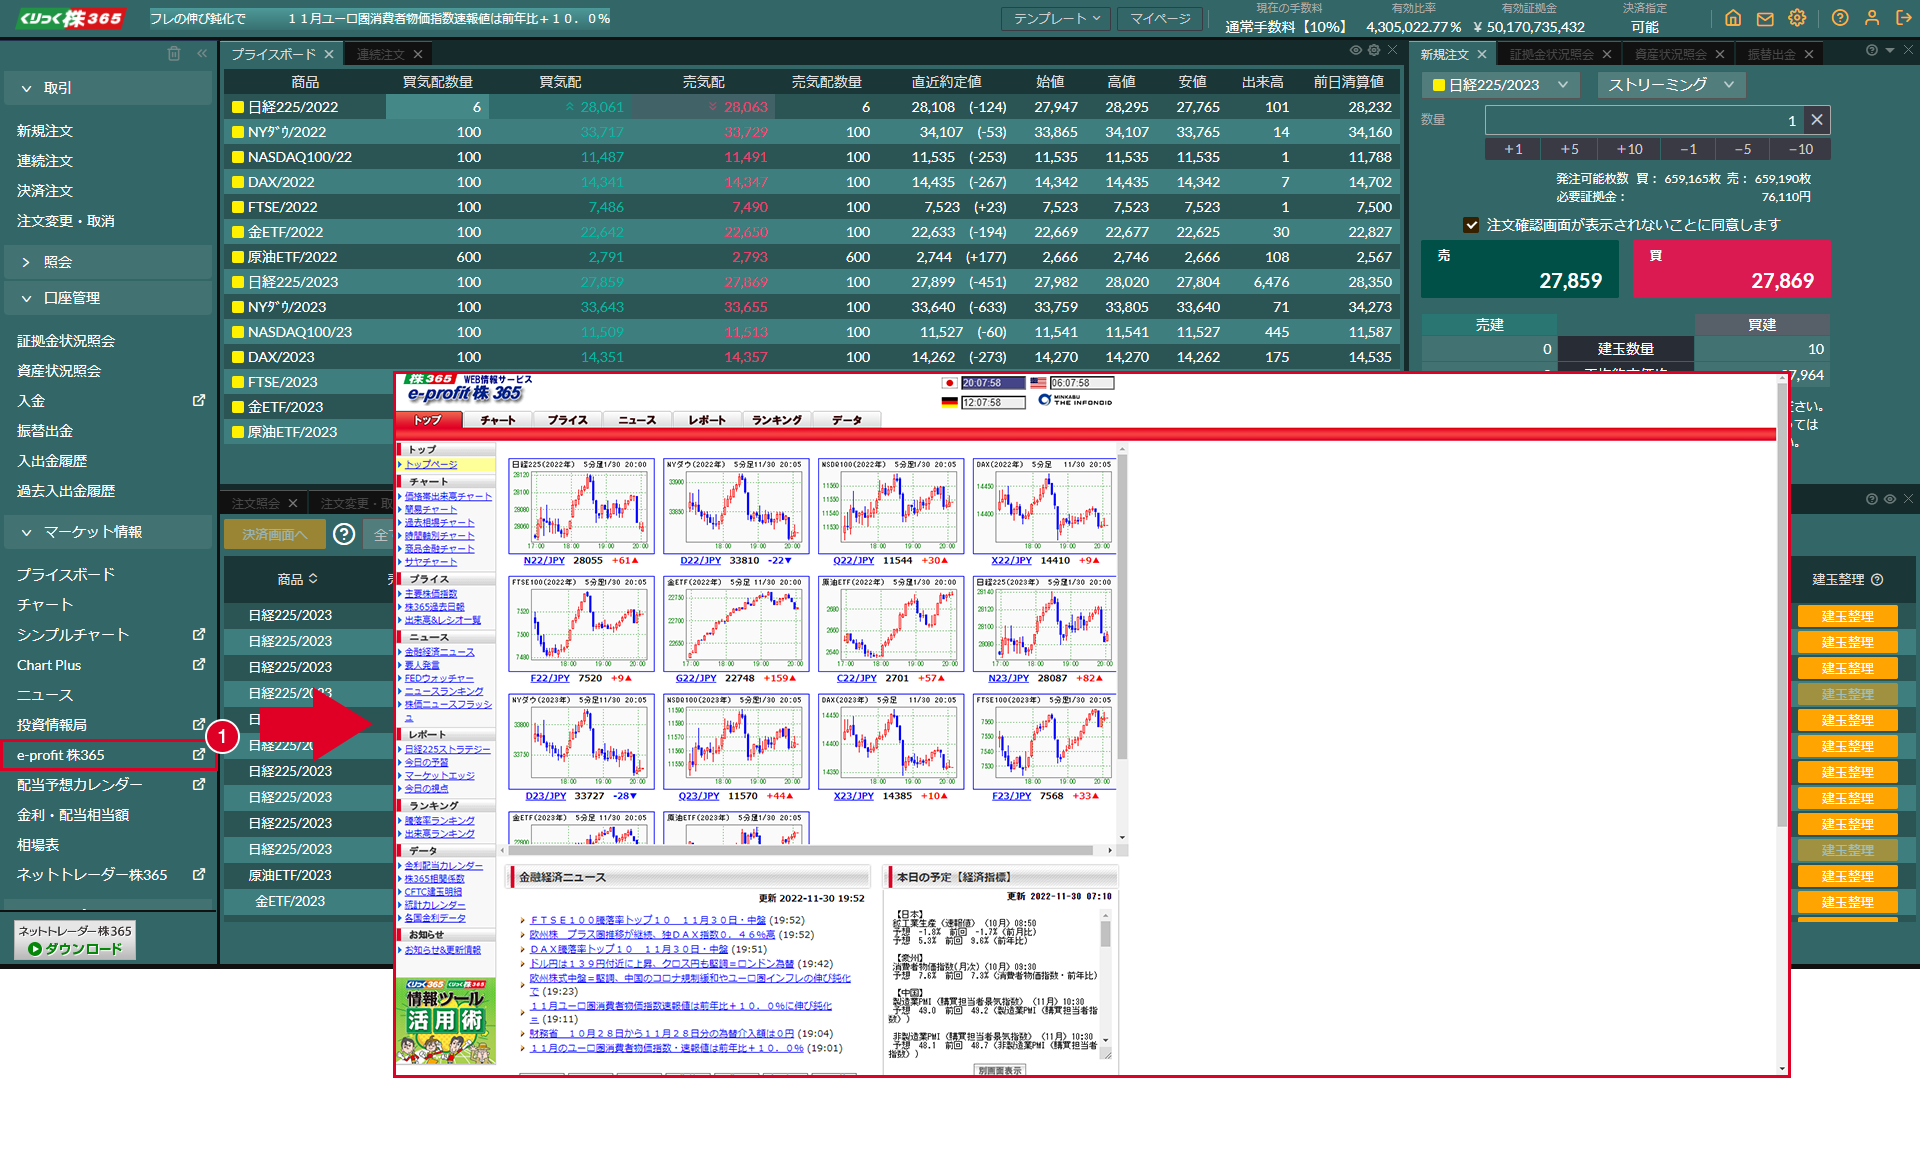The image size is (1920, 1162).
Task: Collapse the 取引 sidebar section
Action: pos(108,88)
